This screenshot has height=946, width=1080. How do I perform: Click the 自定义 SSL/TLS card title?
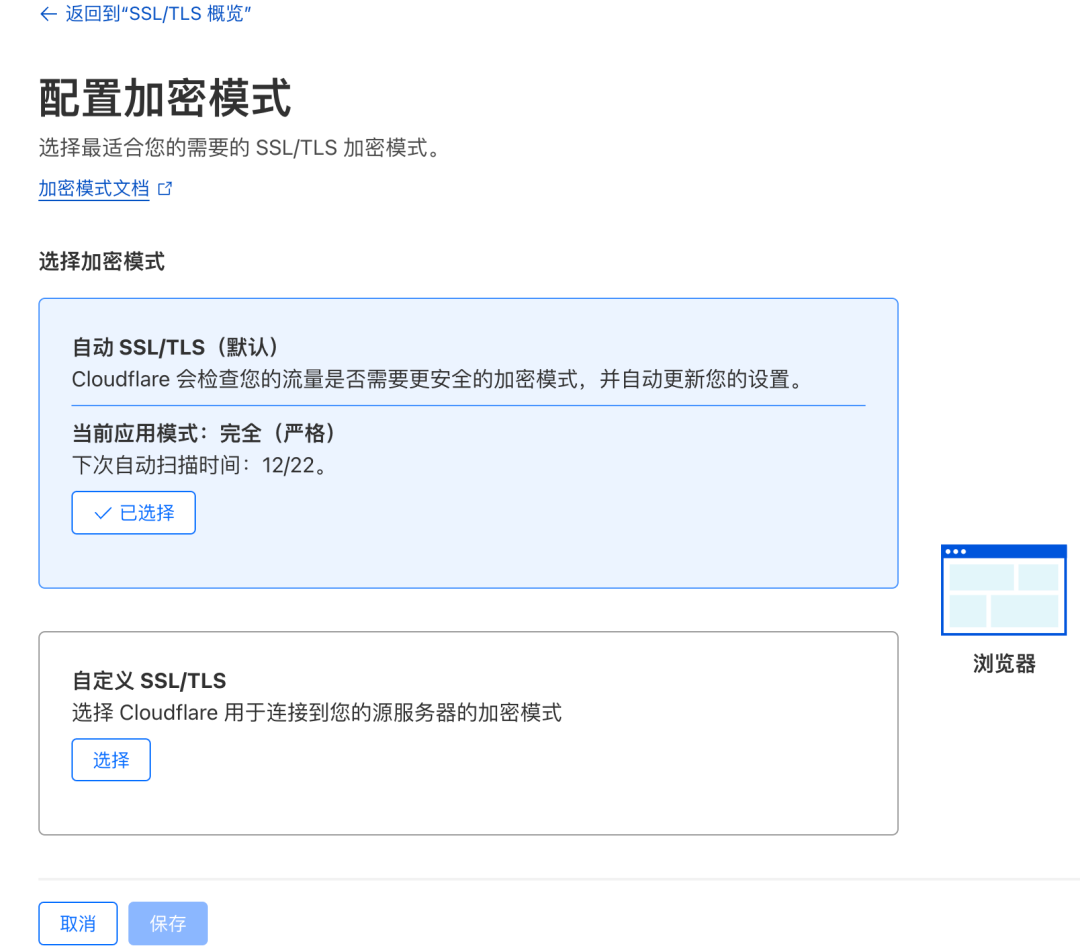pyautogui.click(x=149, y=681)
